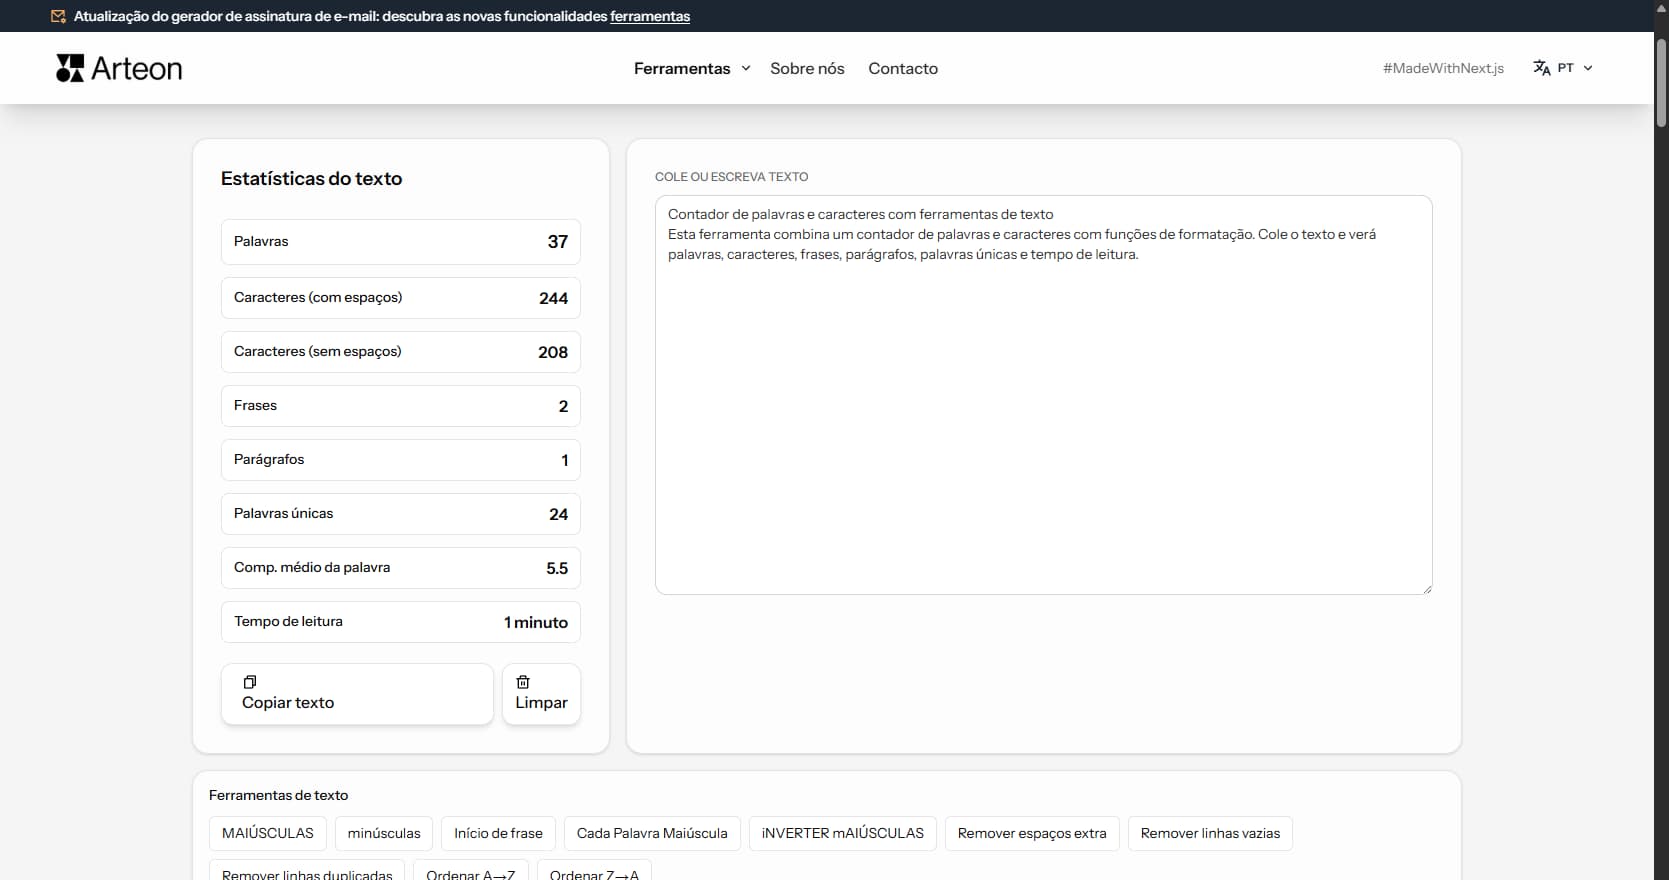Viewport: 1669px width, 880px height.
Task: Go to the Contacto page
Action: coord(902,68)
